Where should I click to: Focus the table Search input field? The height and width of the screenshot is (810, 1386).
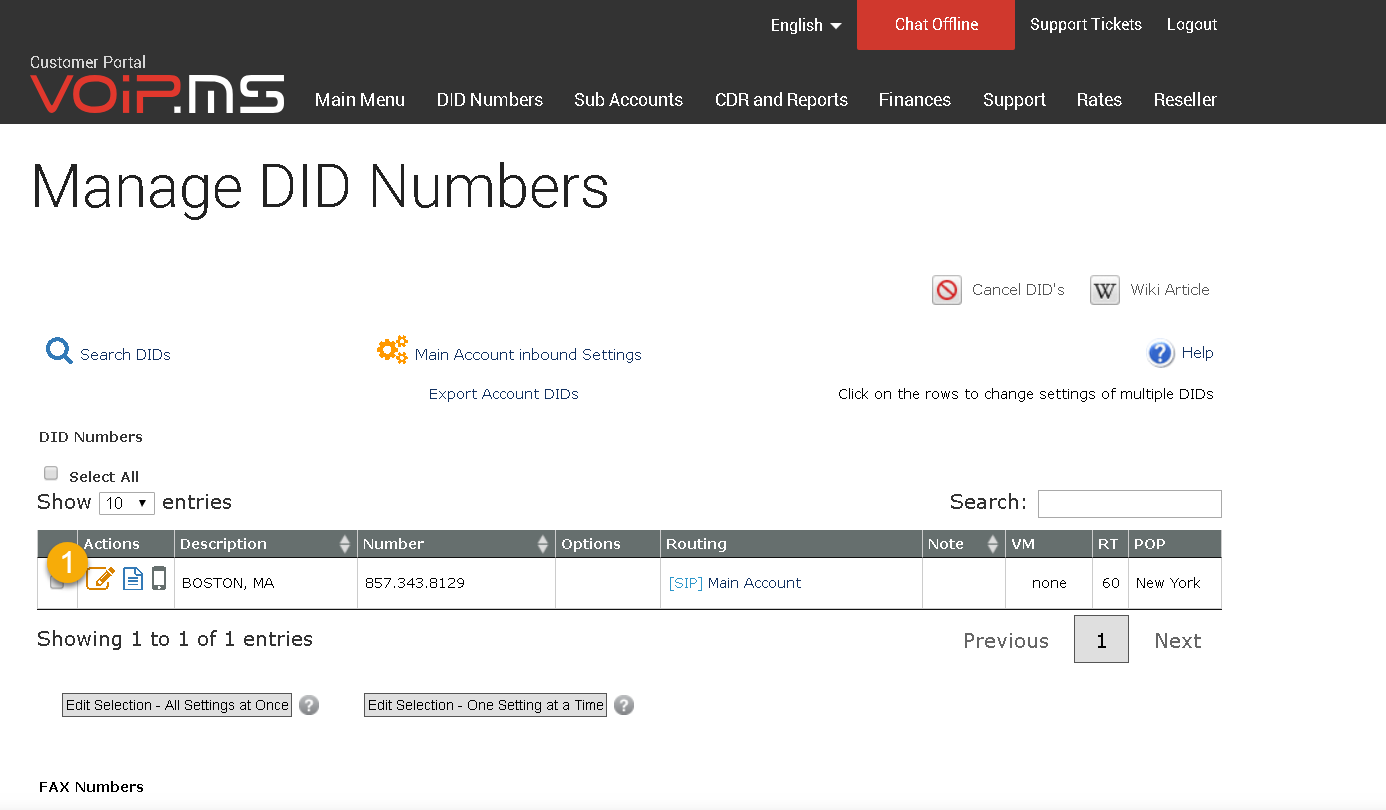(1130, 504)
